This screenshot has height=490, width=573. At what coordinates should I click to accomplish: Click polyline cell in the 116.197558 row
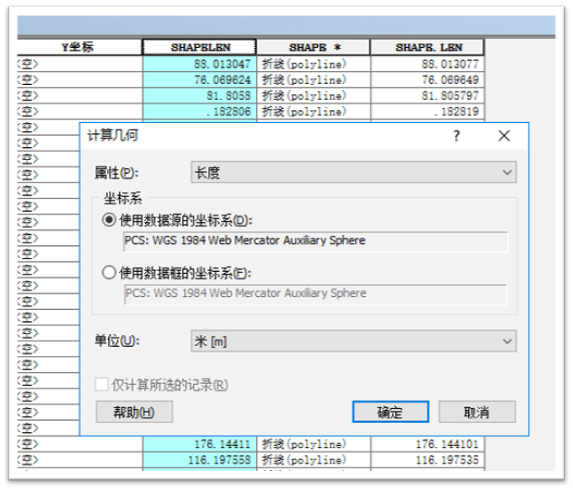(x=314, y=460)
